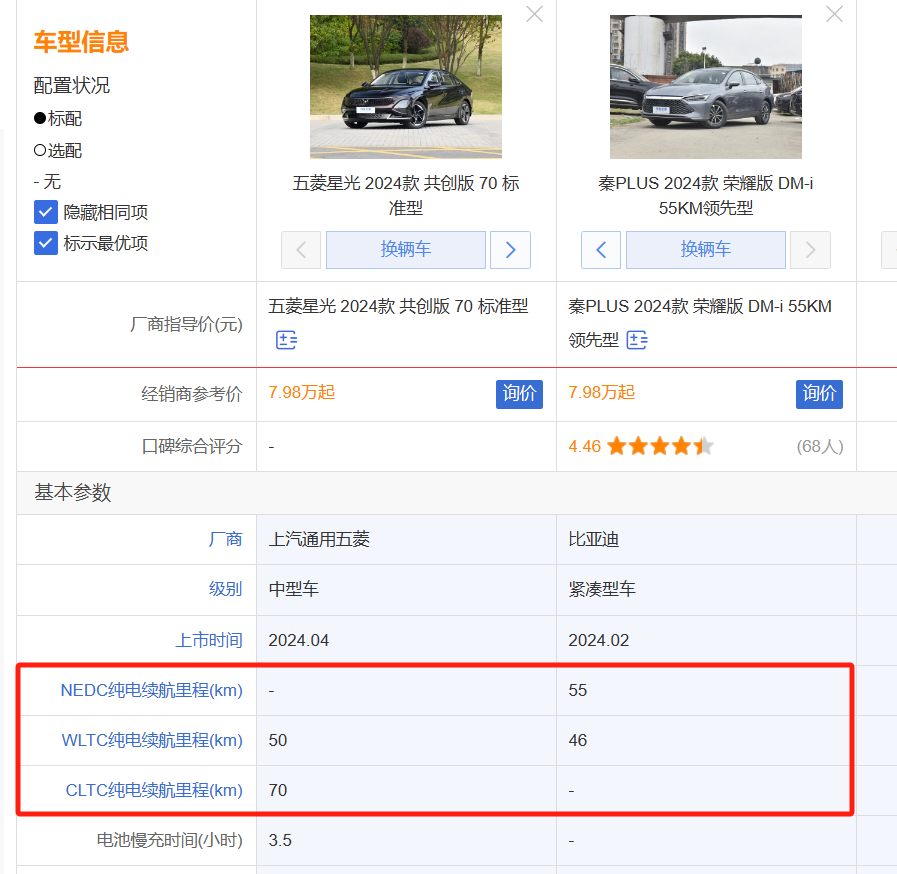897x874 pixels.
Task: Click 询价 for the 秦PLUS dealer price
Action: pyautogui.click(x=819, y=394)
